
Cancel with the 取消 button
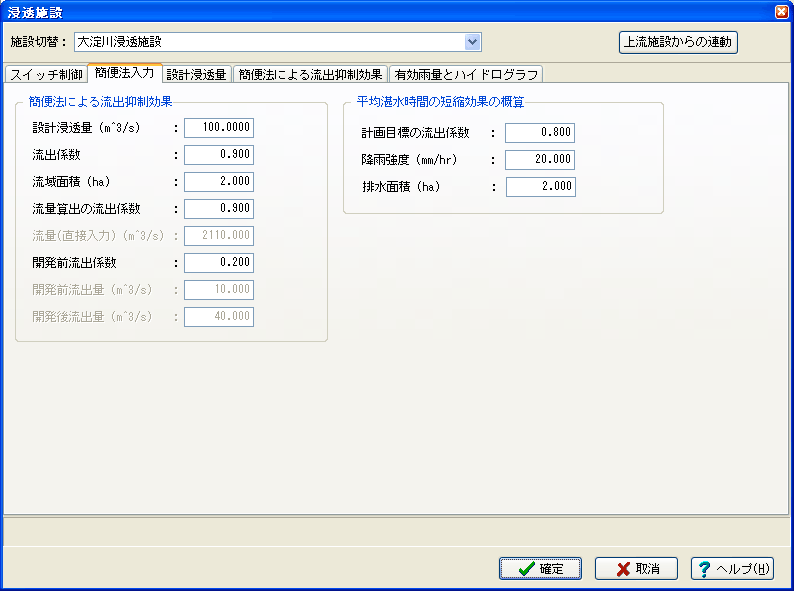point(636,569)
